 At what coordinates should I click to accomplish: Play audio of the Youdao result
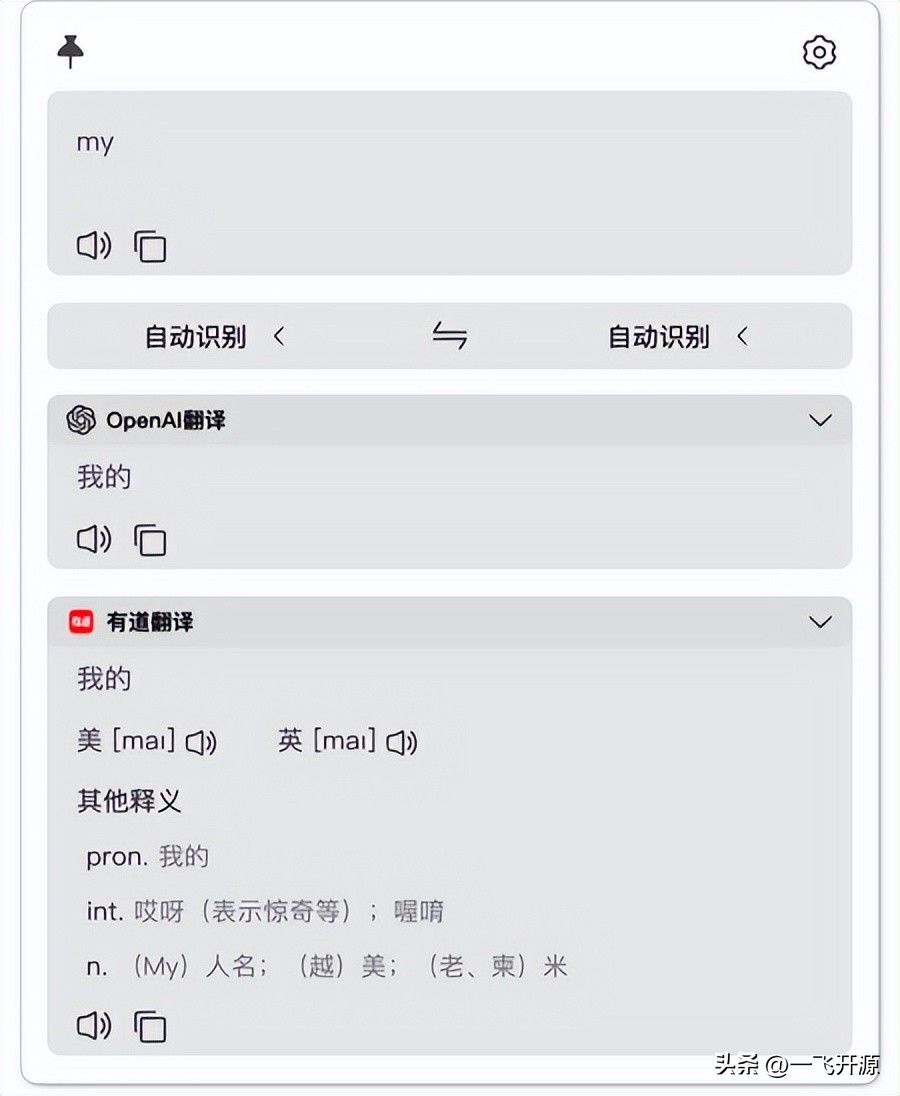(x=93, y=1026)
